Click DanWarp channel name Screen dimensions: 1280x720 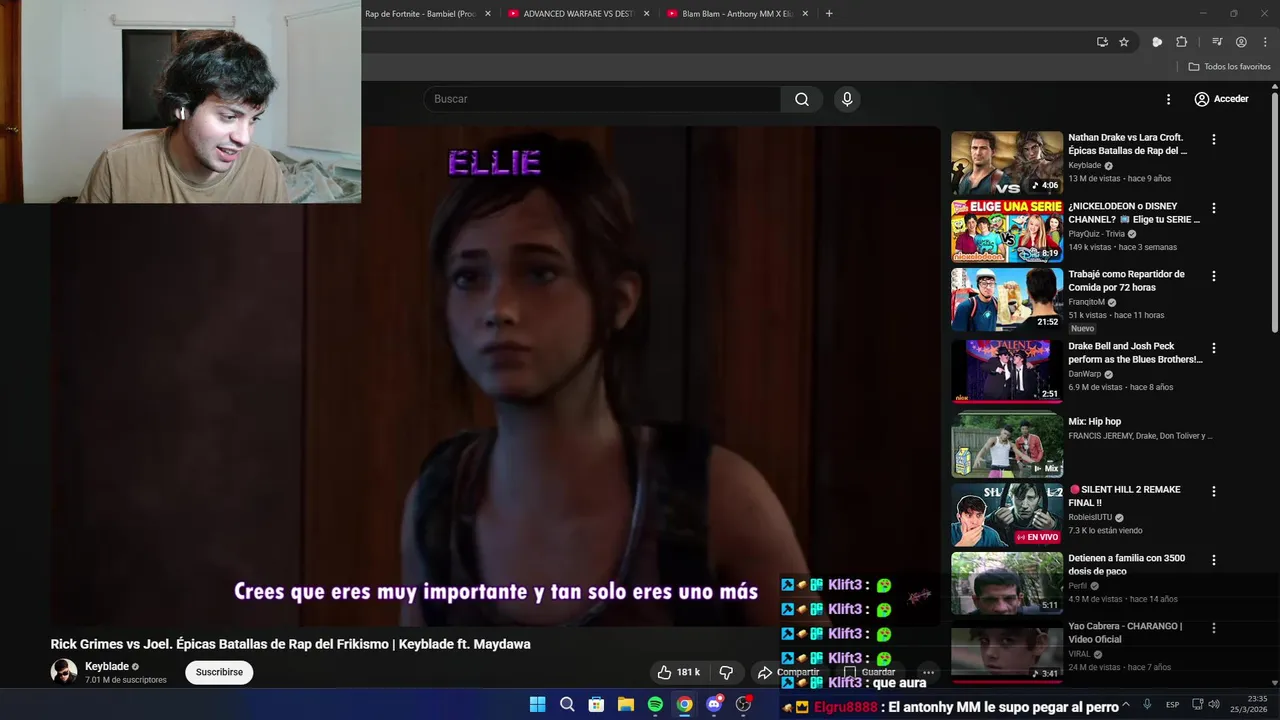(x=1085, y=374)
